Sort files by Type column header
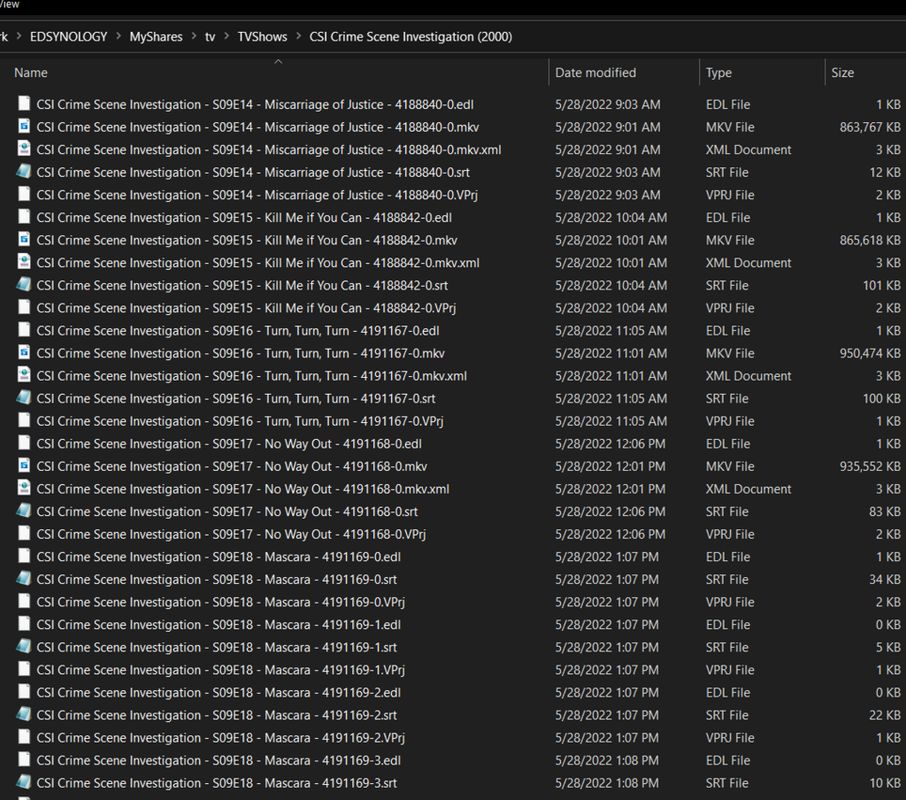Screen dimensions: 906x800 [719, 73]
